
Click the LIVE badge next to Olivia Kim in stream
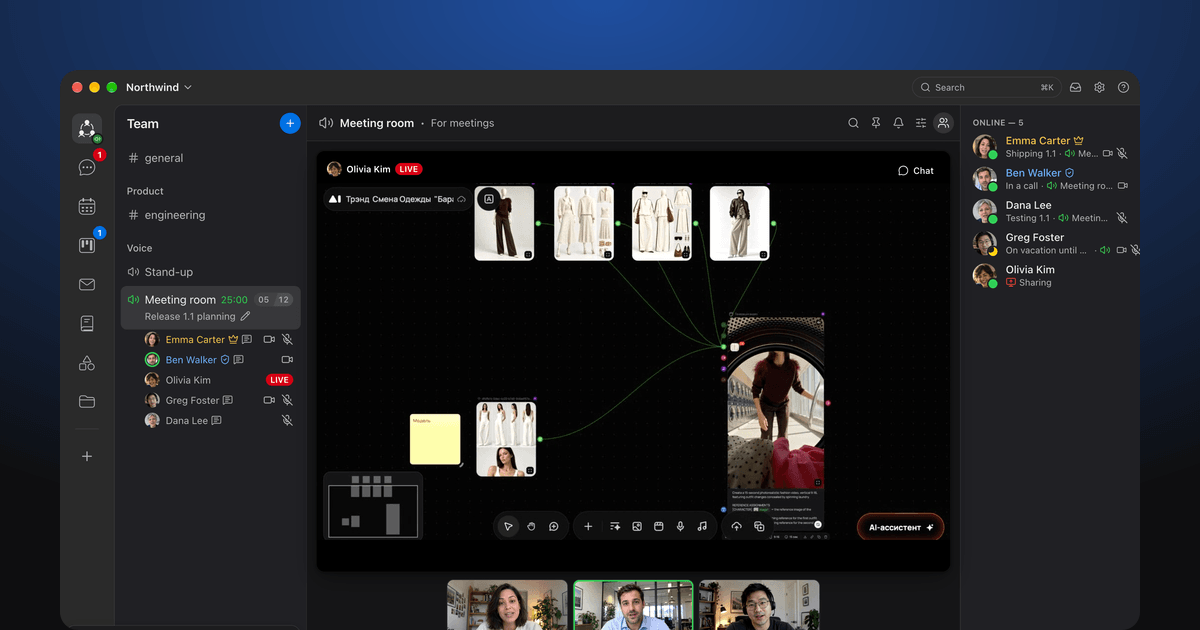[409, 170]
